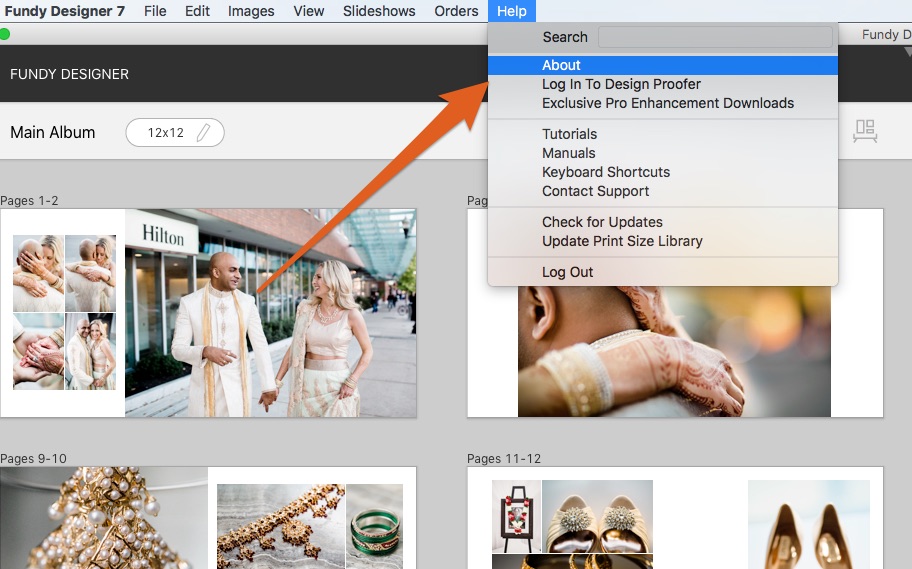Open the File menu
The image size is (912, 569).
coord(155,11)
